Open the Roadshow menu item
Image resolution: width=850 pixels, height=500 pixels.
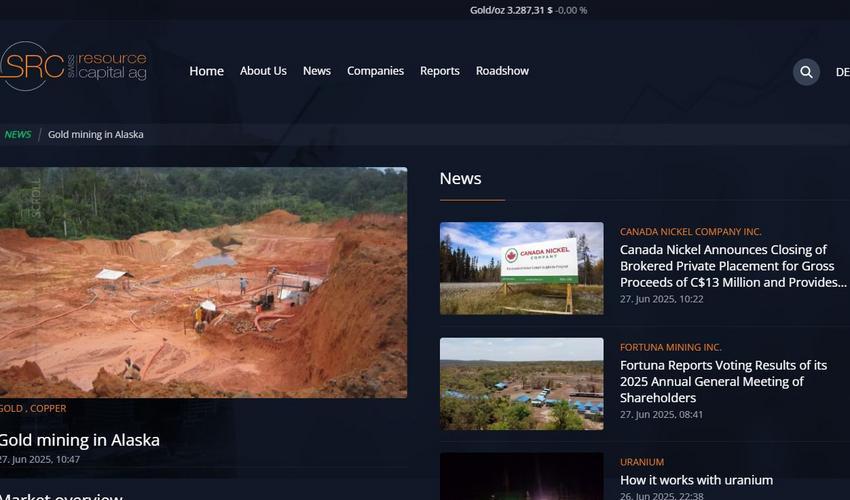click(502, 71)
